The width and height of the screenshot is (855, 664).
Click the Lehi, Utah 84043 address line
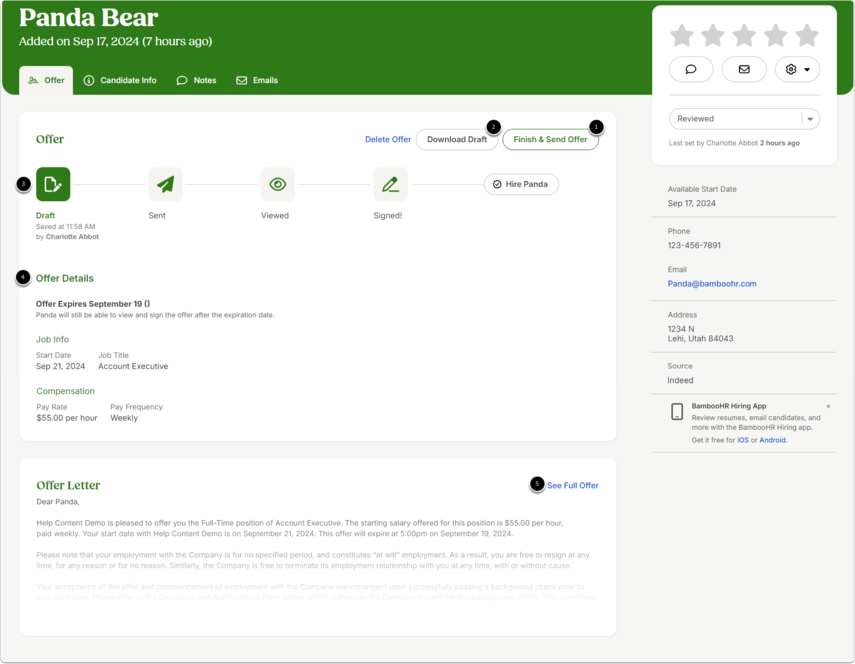click(700, 339)
